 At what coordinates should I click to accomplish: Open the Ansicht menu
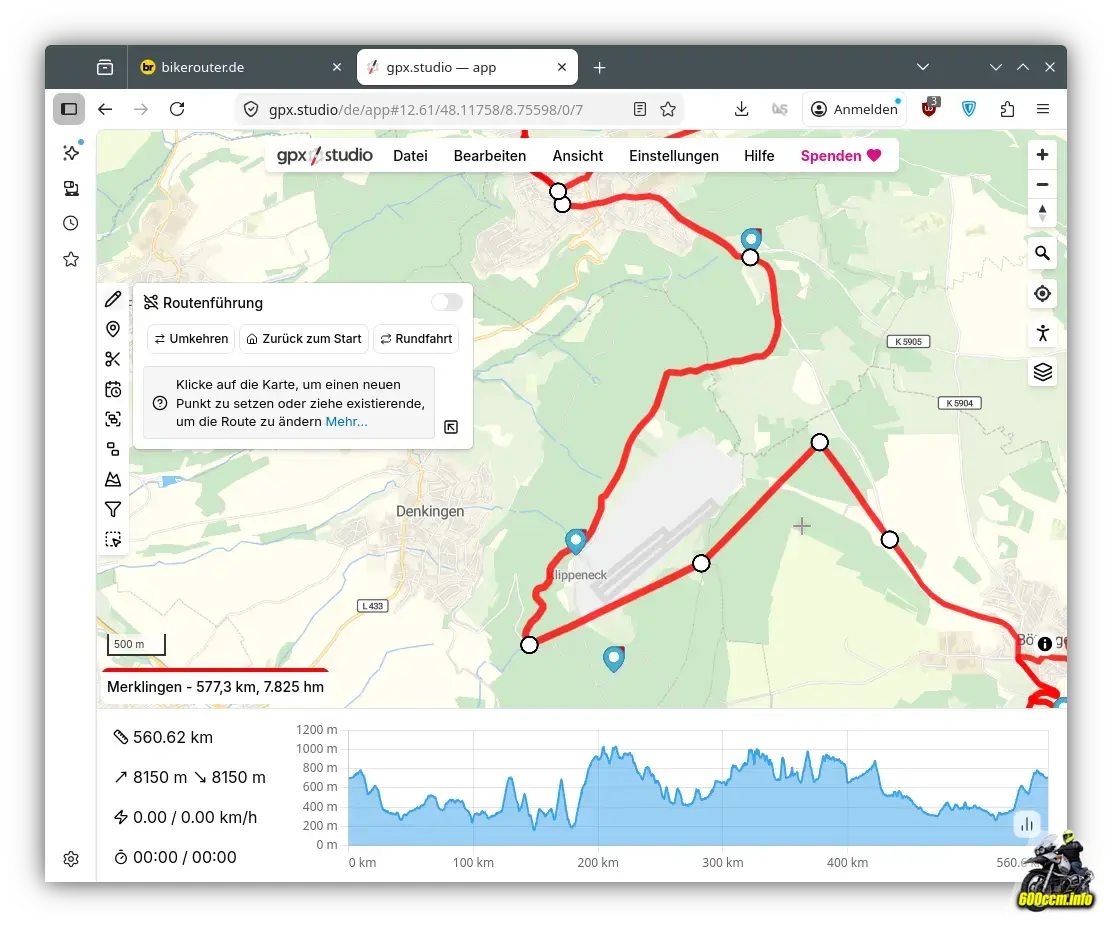[x=578, y=156]
